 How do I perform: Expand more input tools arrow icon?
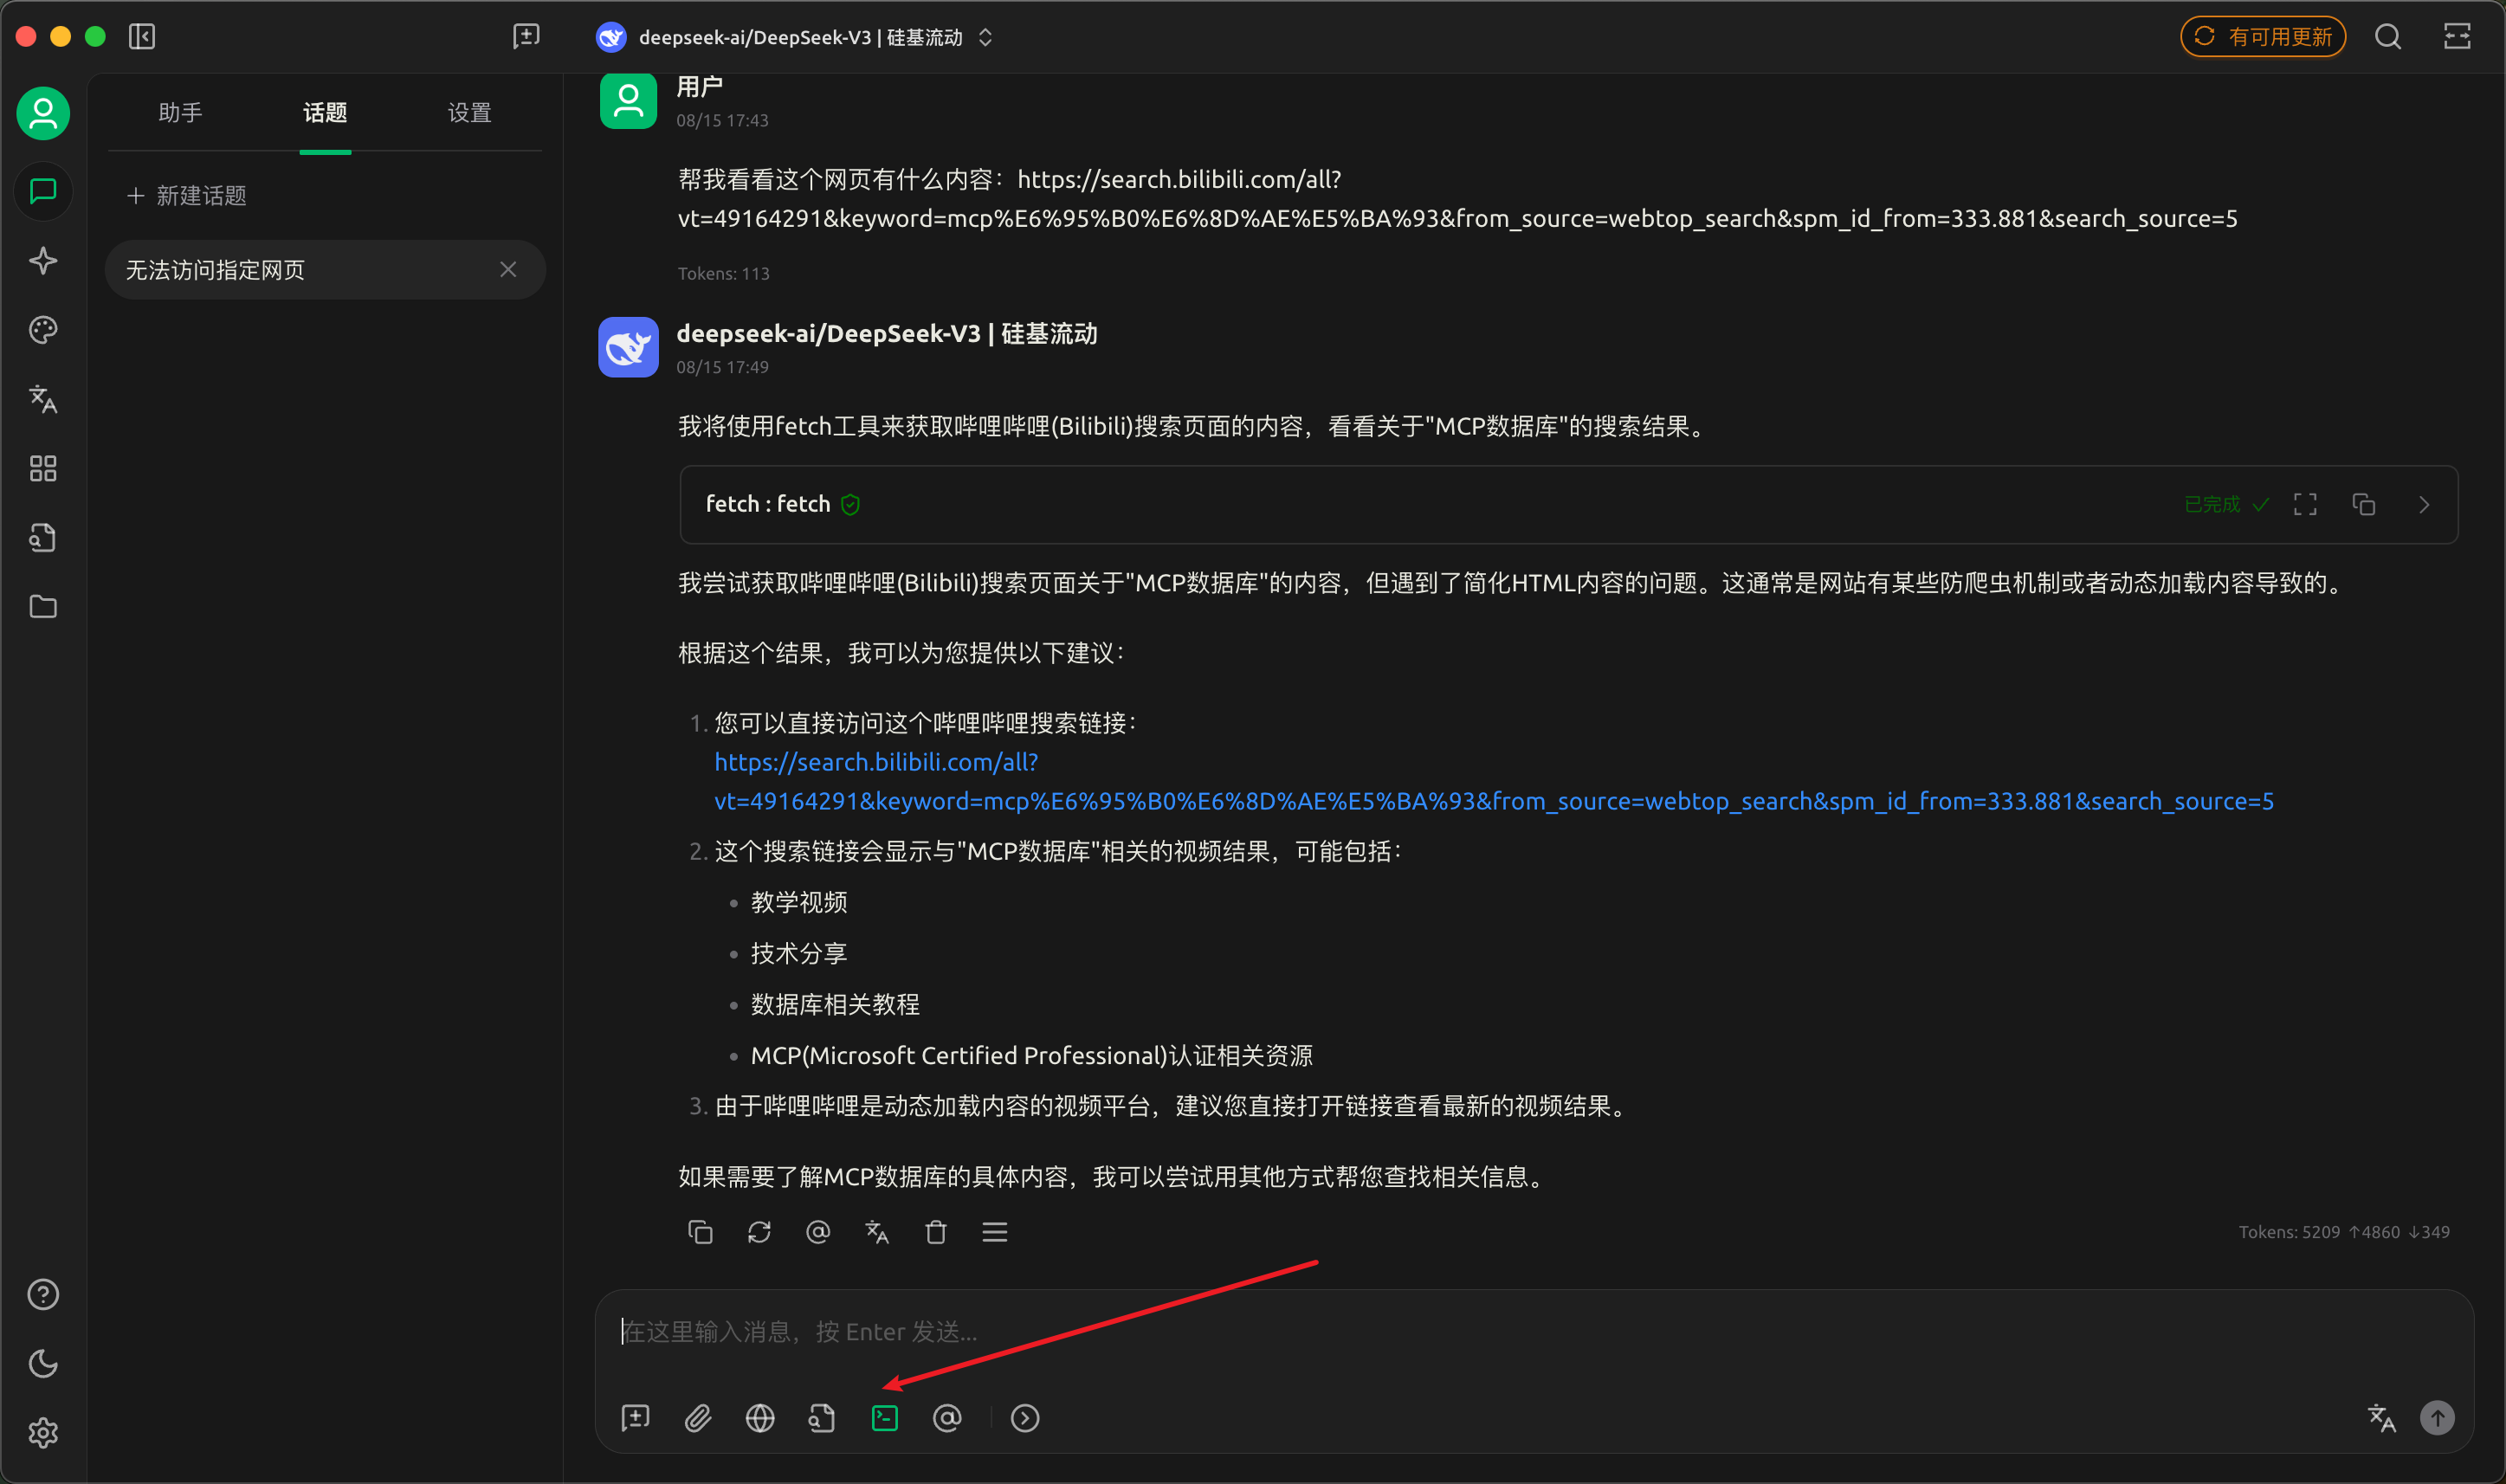click(1025, 1417)
